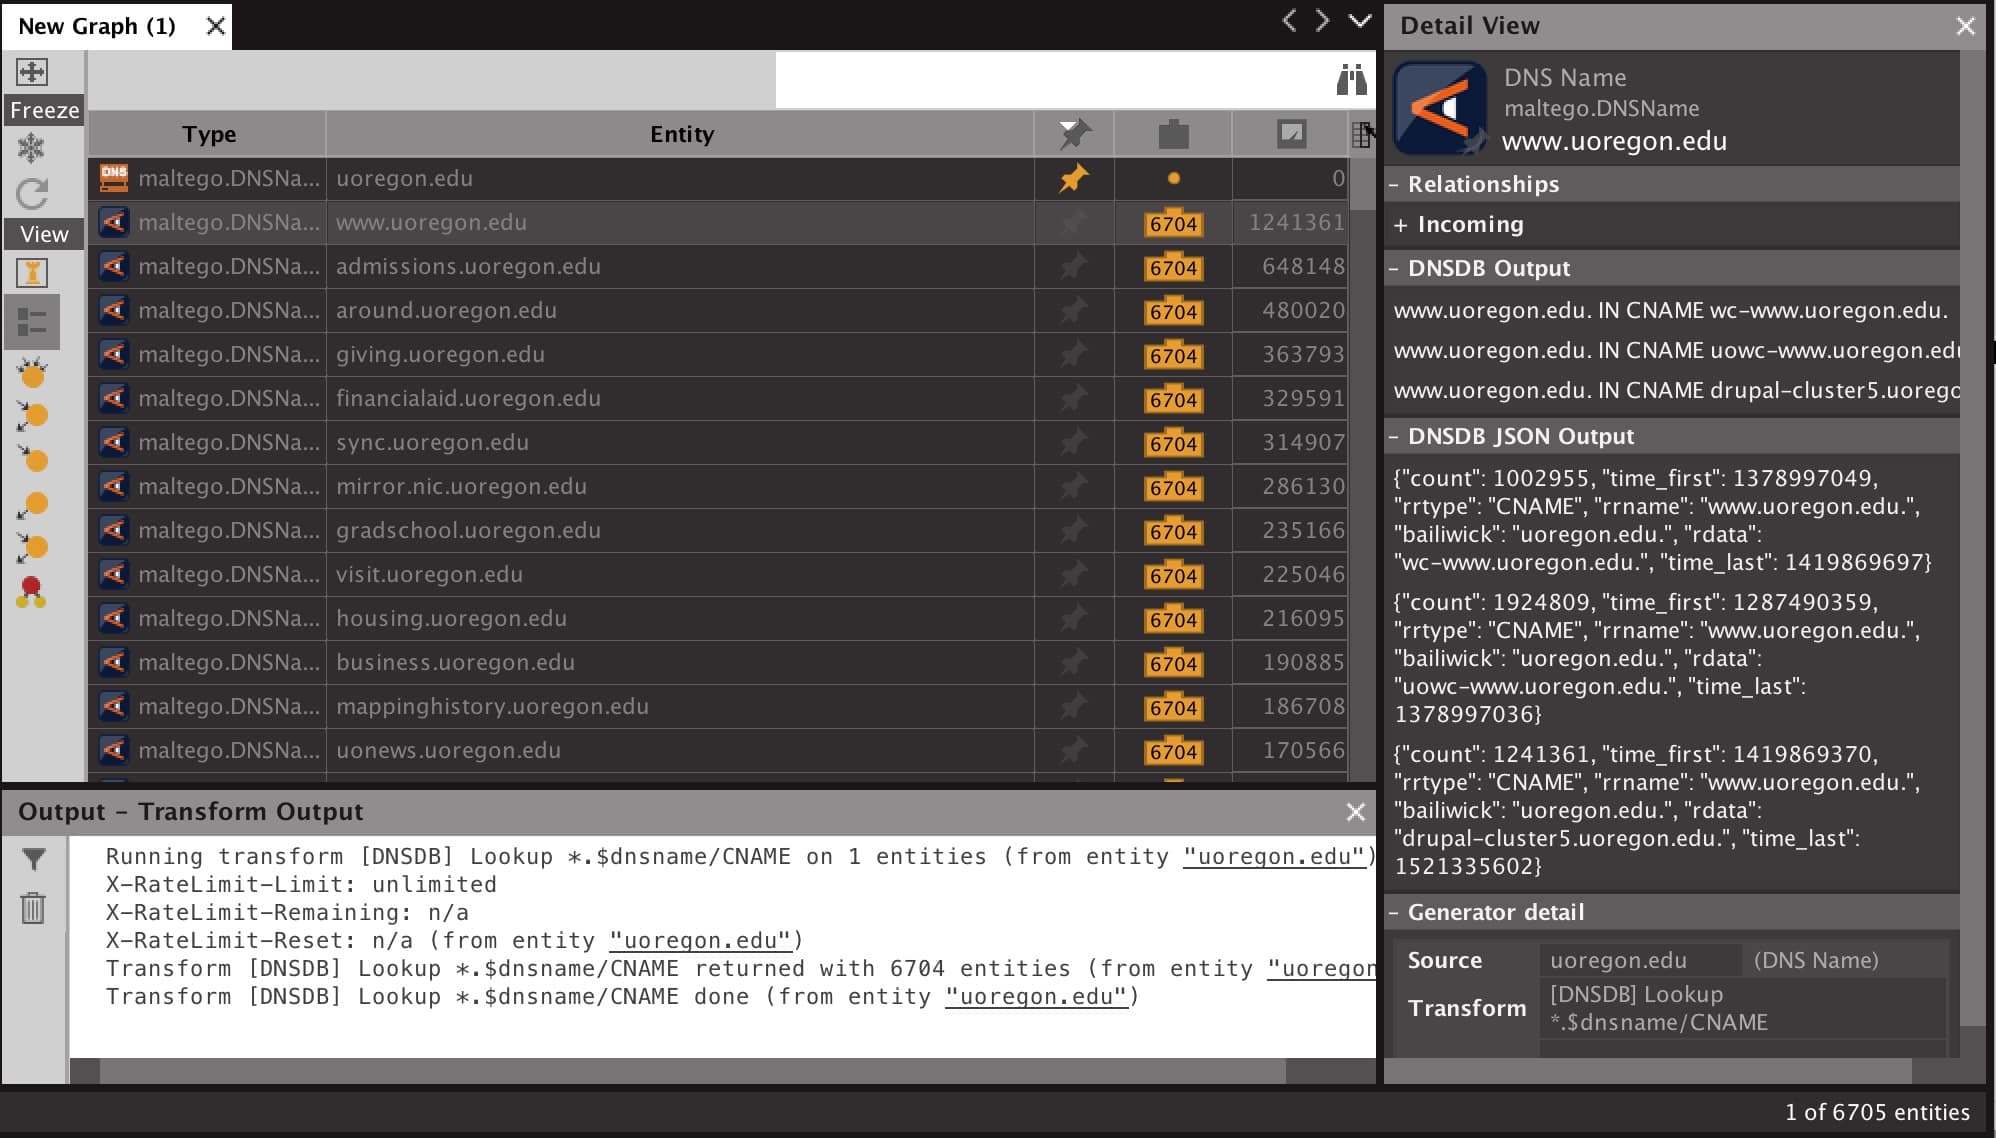Sort by the image column header icon
This screenshot has height=1138, width=1996.
click(1291, 134)
